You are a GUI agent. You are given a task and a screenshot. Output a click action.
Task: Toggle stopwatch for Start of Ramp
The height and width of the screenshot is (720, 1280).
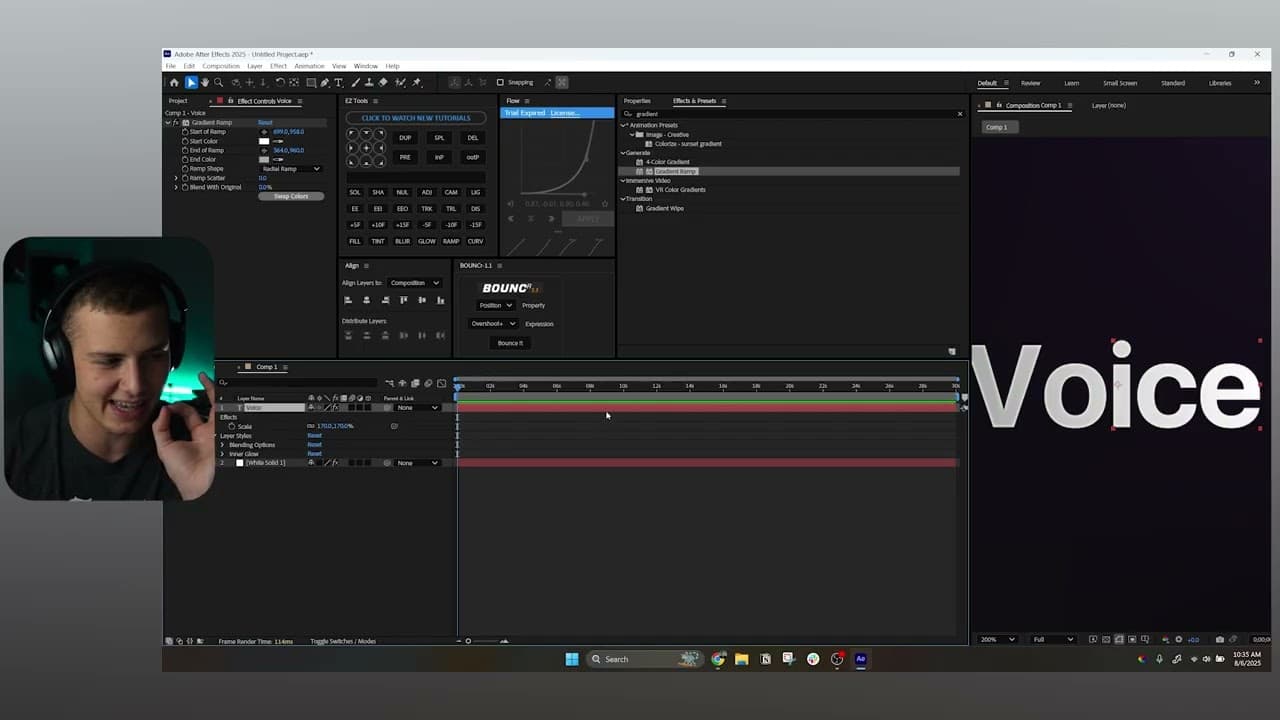183,132
